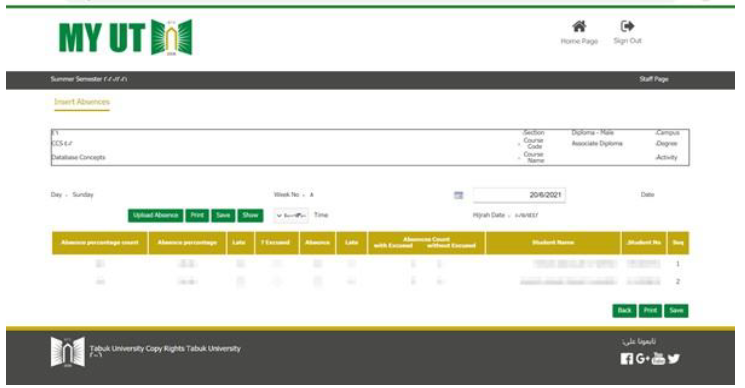Viewport: 745px width, 388px height.
Task: Click Print button next to Upload Absence
Action: pyautogui.click(x=197, y=215)
